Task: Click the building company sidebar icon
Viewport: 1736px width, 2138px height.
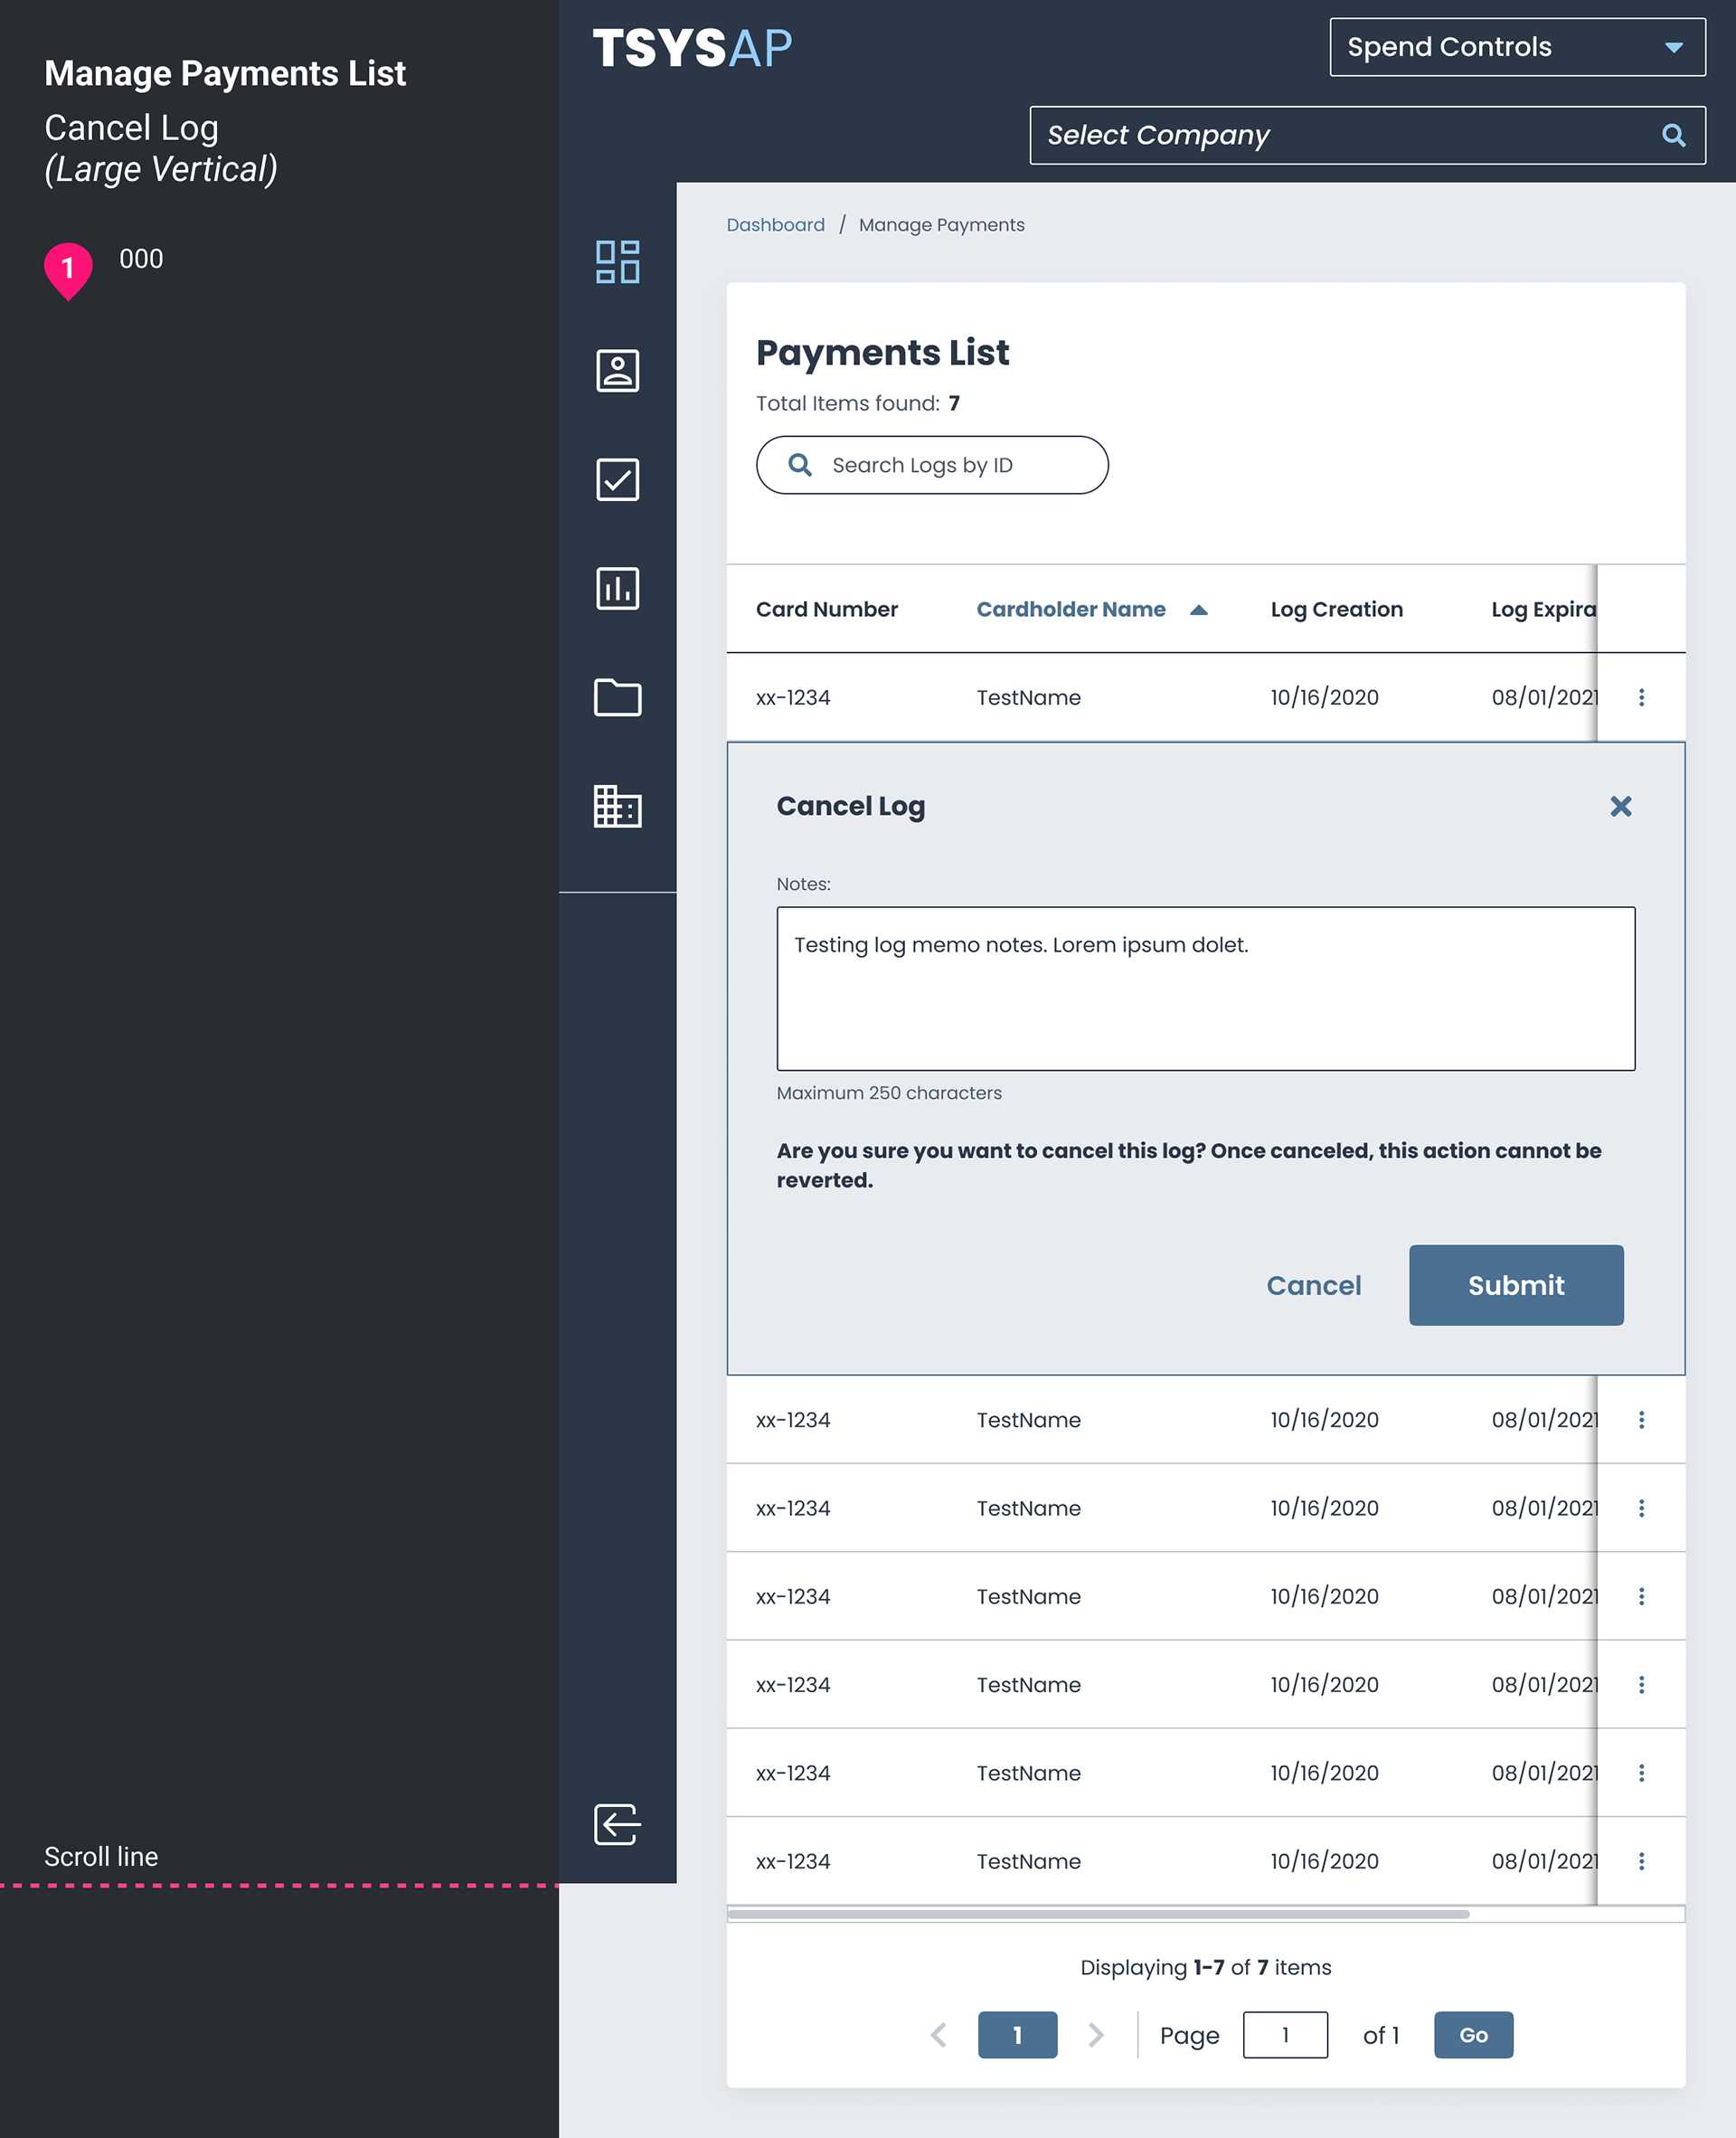Action: (x=617, y=806)
